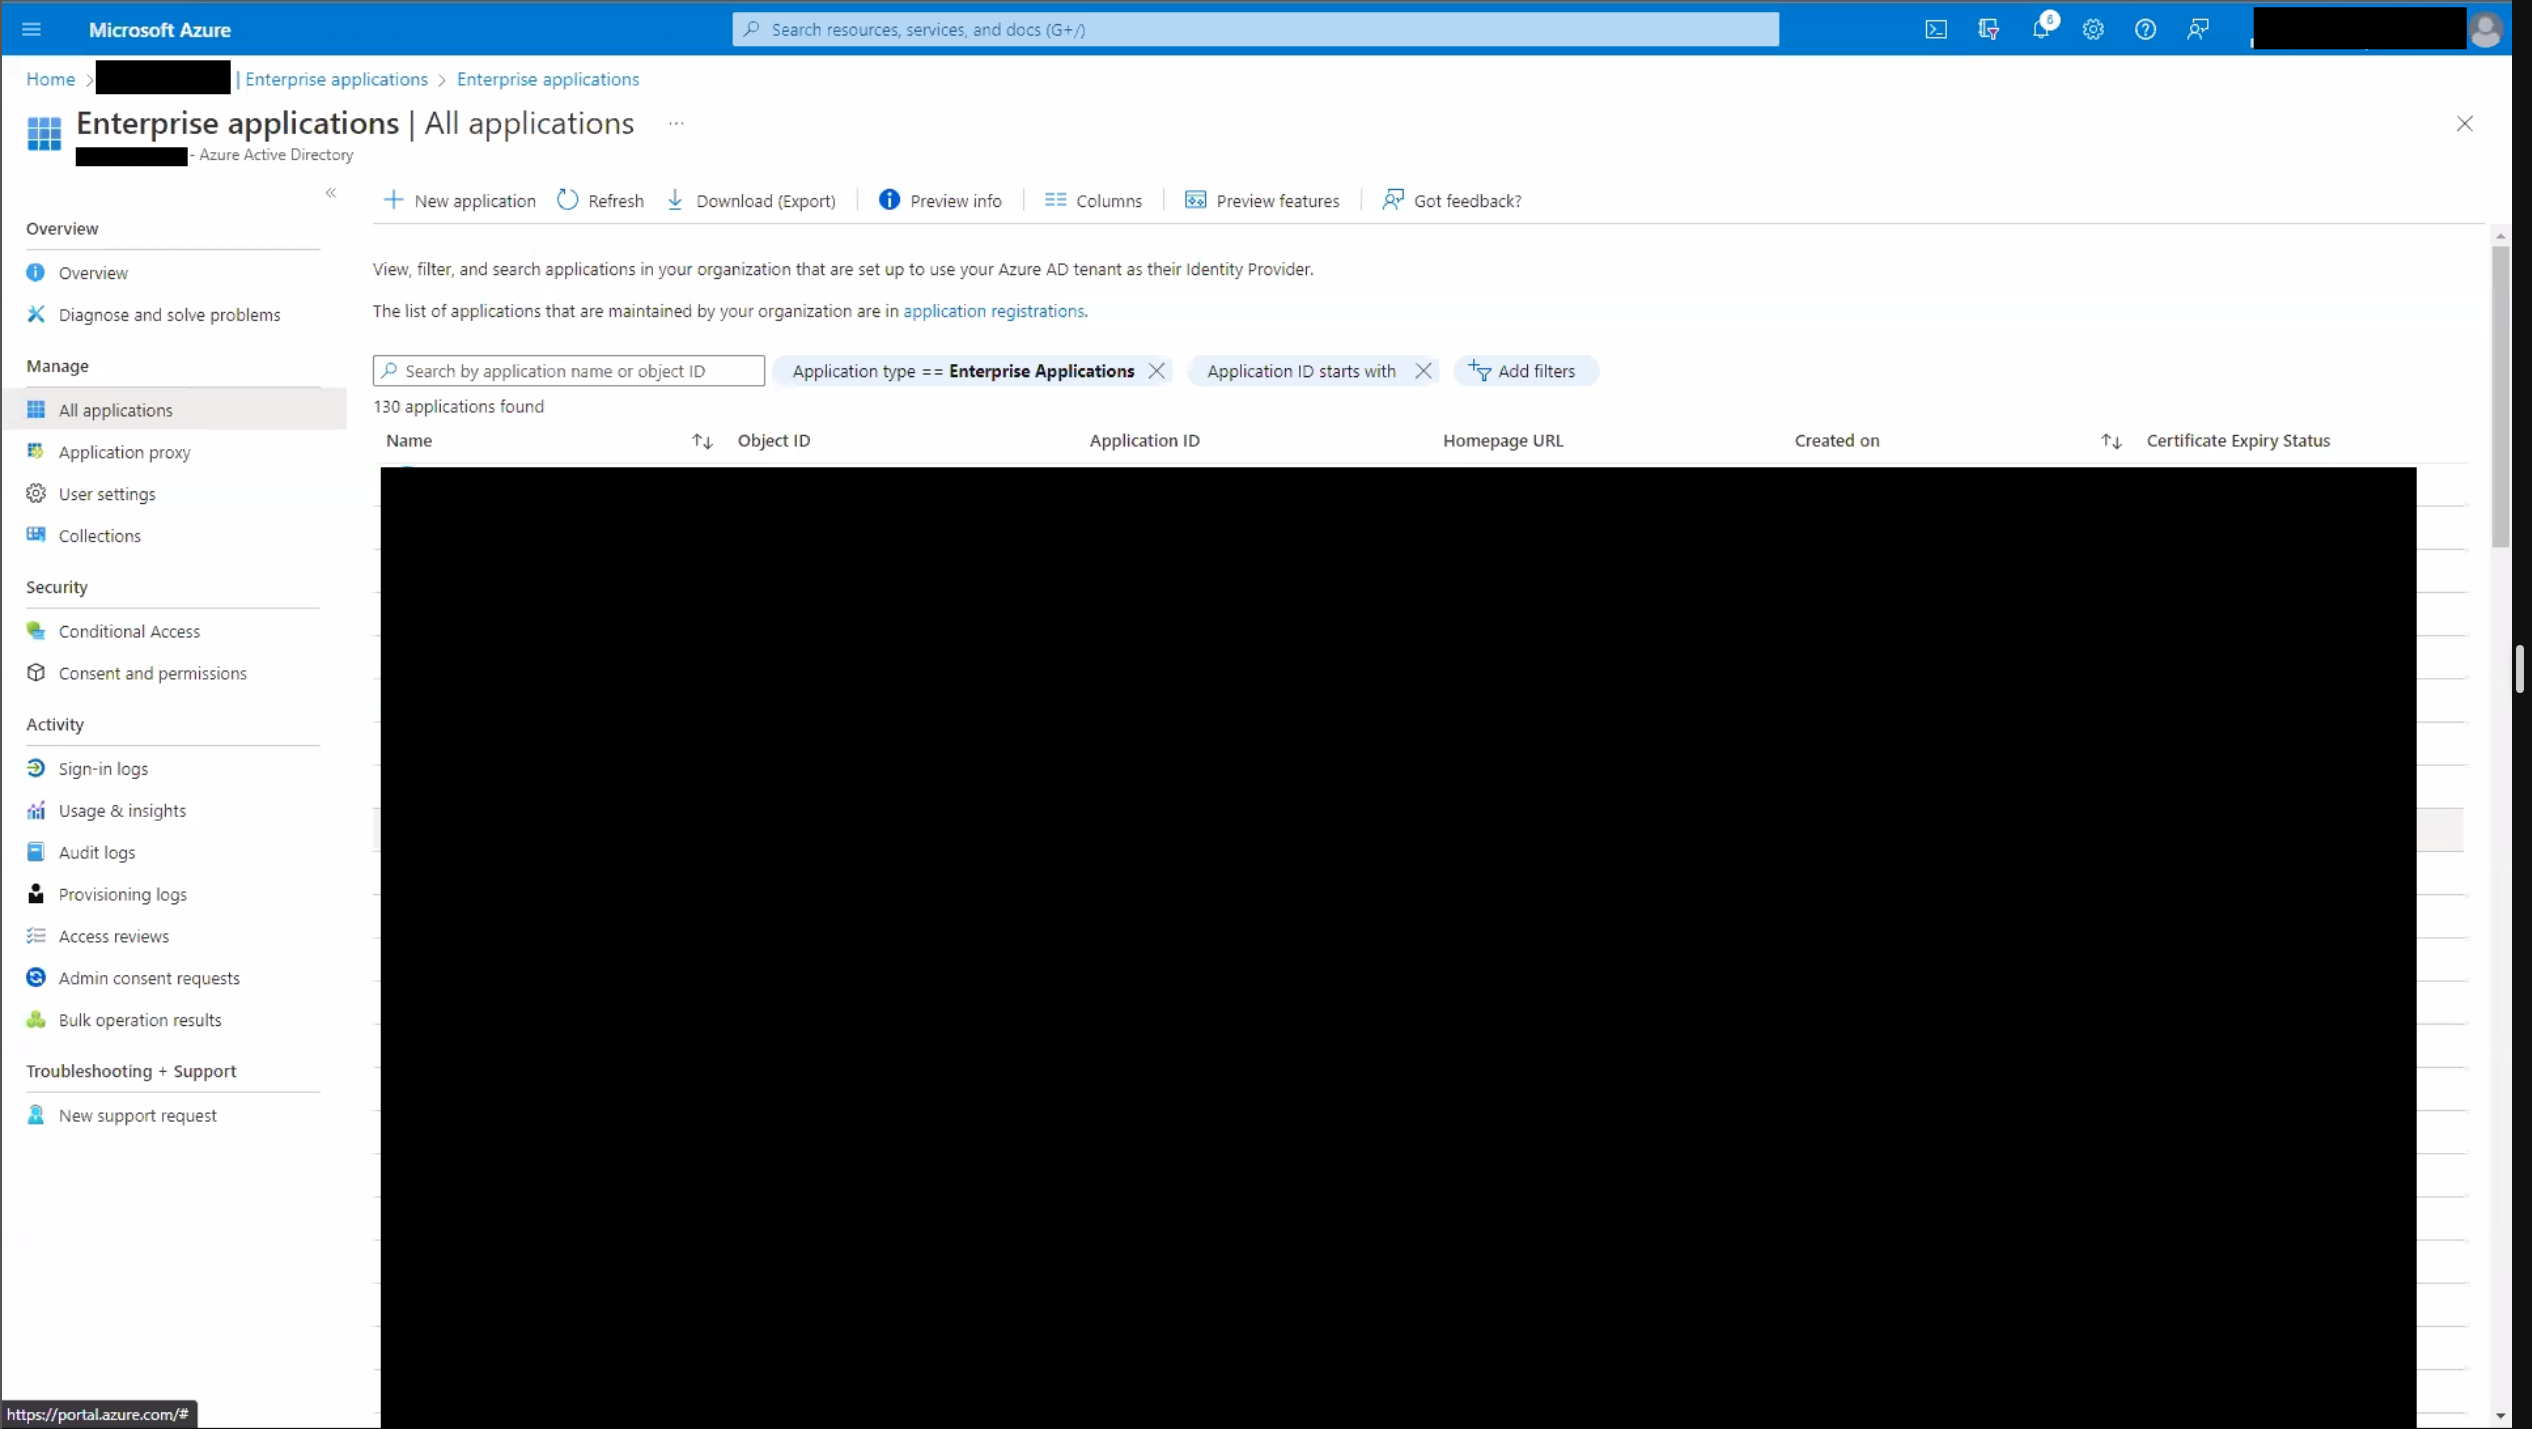Remove the Application ID filter
The image size is (2532, 1429).
coord(1422,371)
